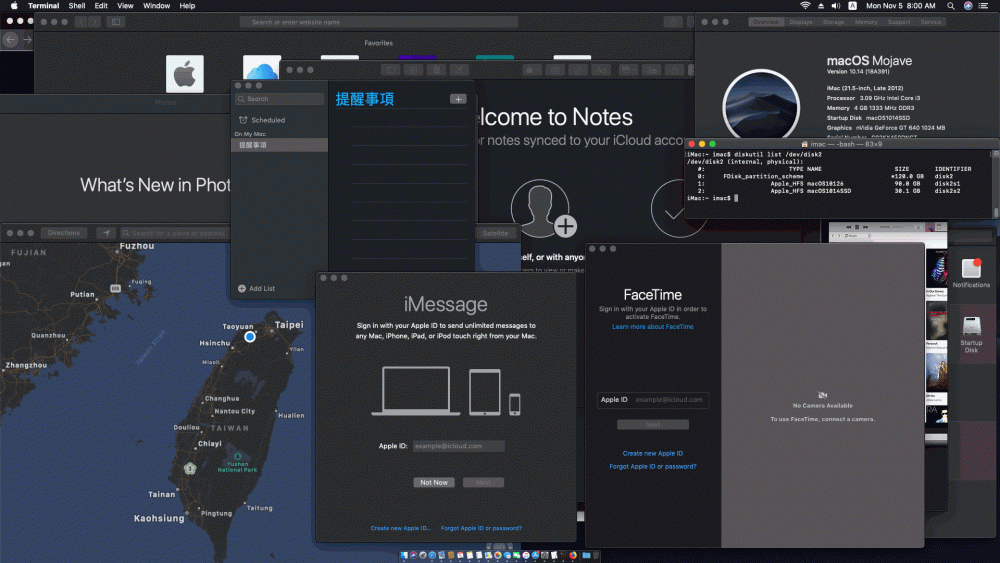Click Create new Apple ID in iMessage
The image size is (1000, 563).
[x=401, y=528]
